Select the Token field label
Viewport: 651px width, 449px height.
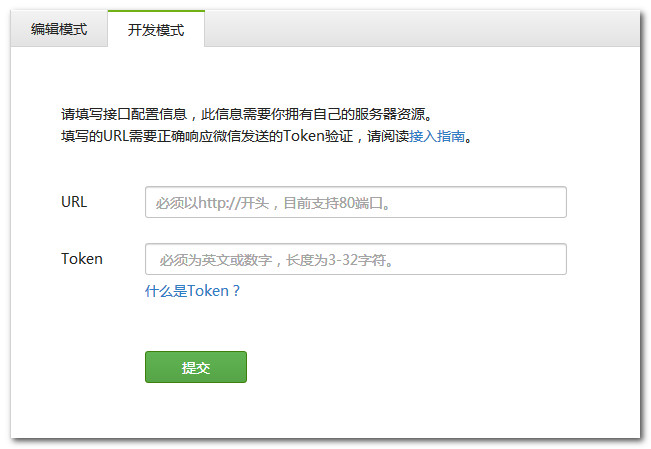click(82, 259)
